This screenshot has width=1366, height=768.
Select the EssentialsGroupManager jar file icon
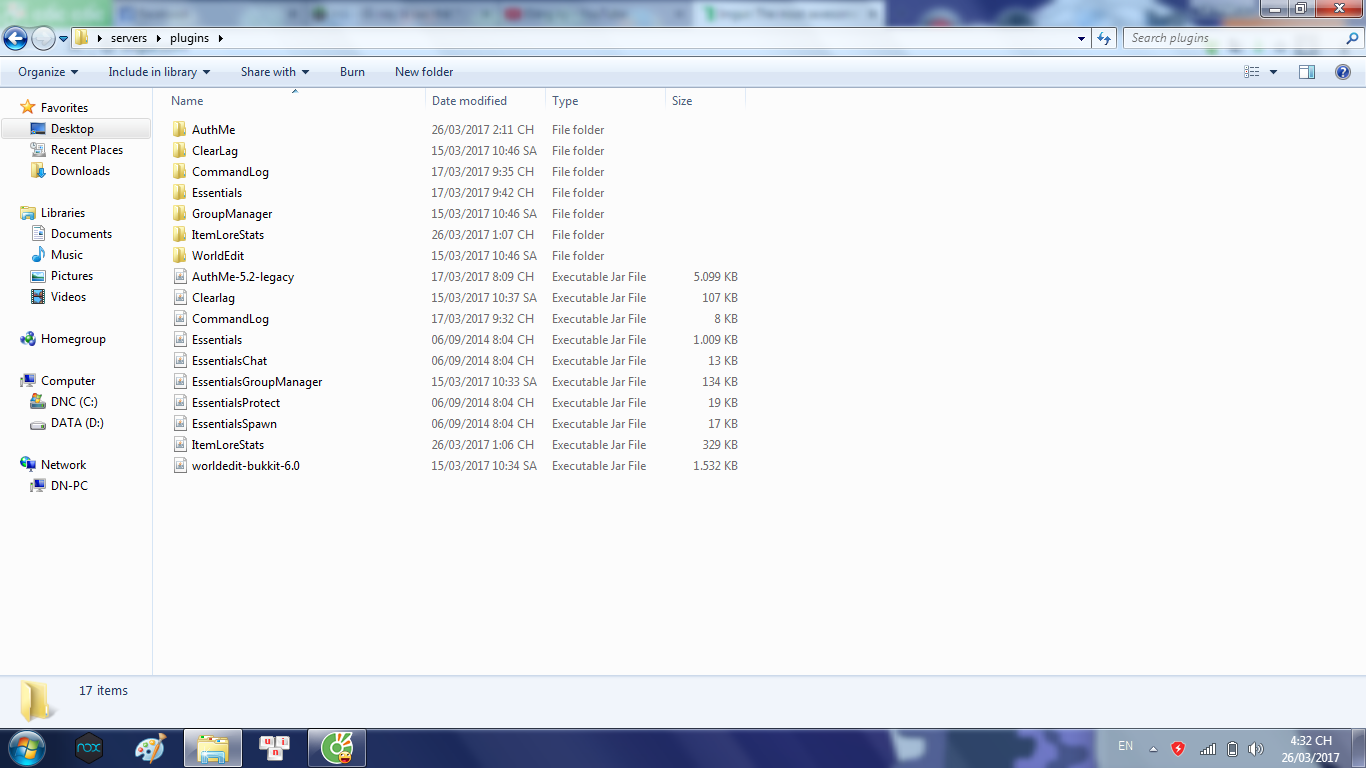[x=180, y=382]
